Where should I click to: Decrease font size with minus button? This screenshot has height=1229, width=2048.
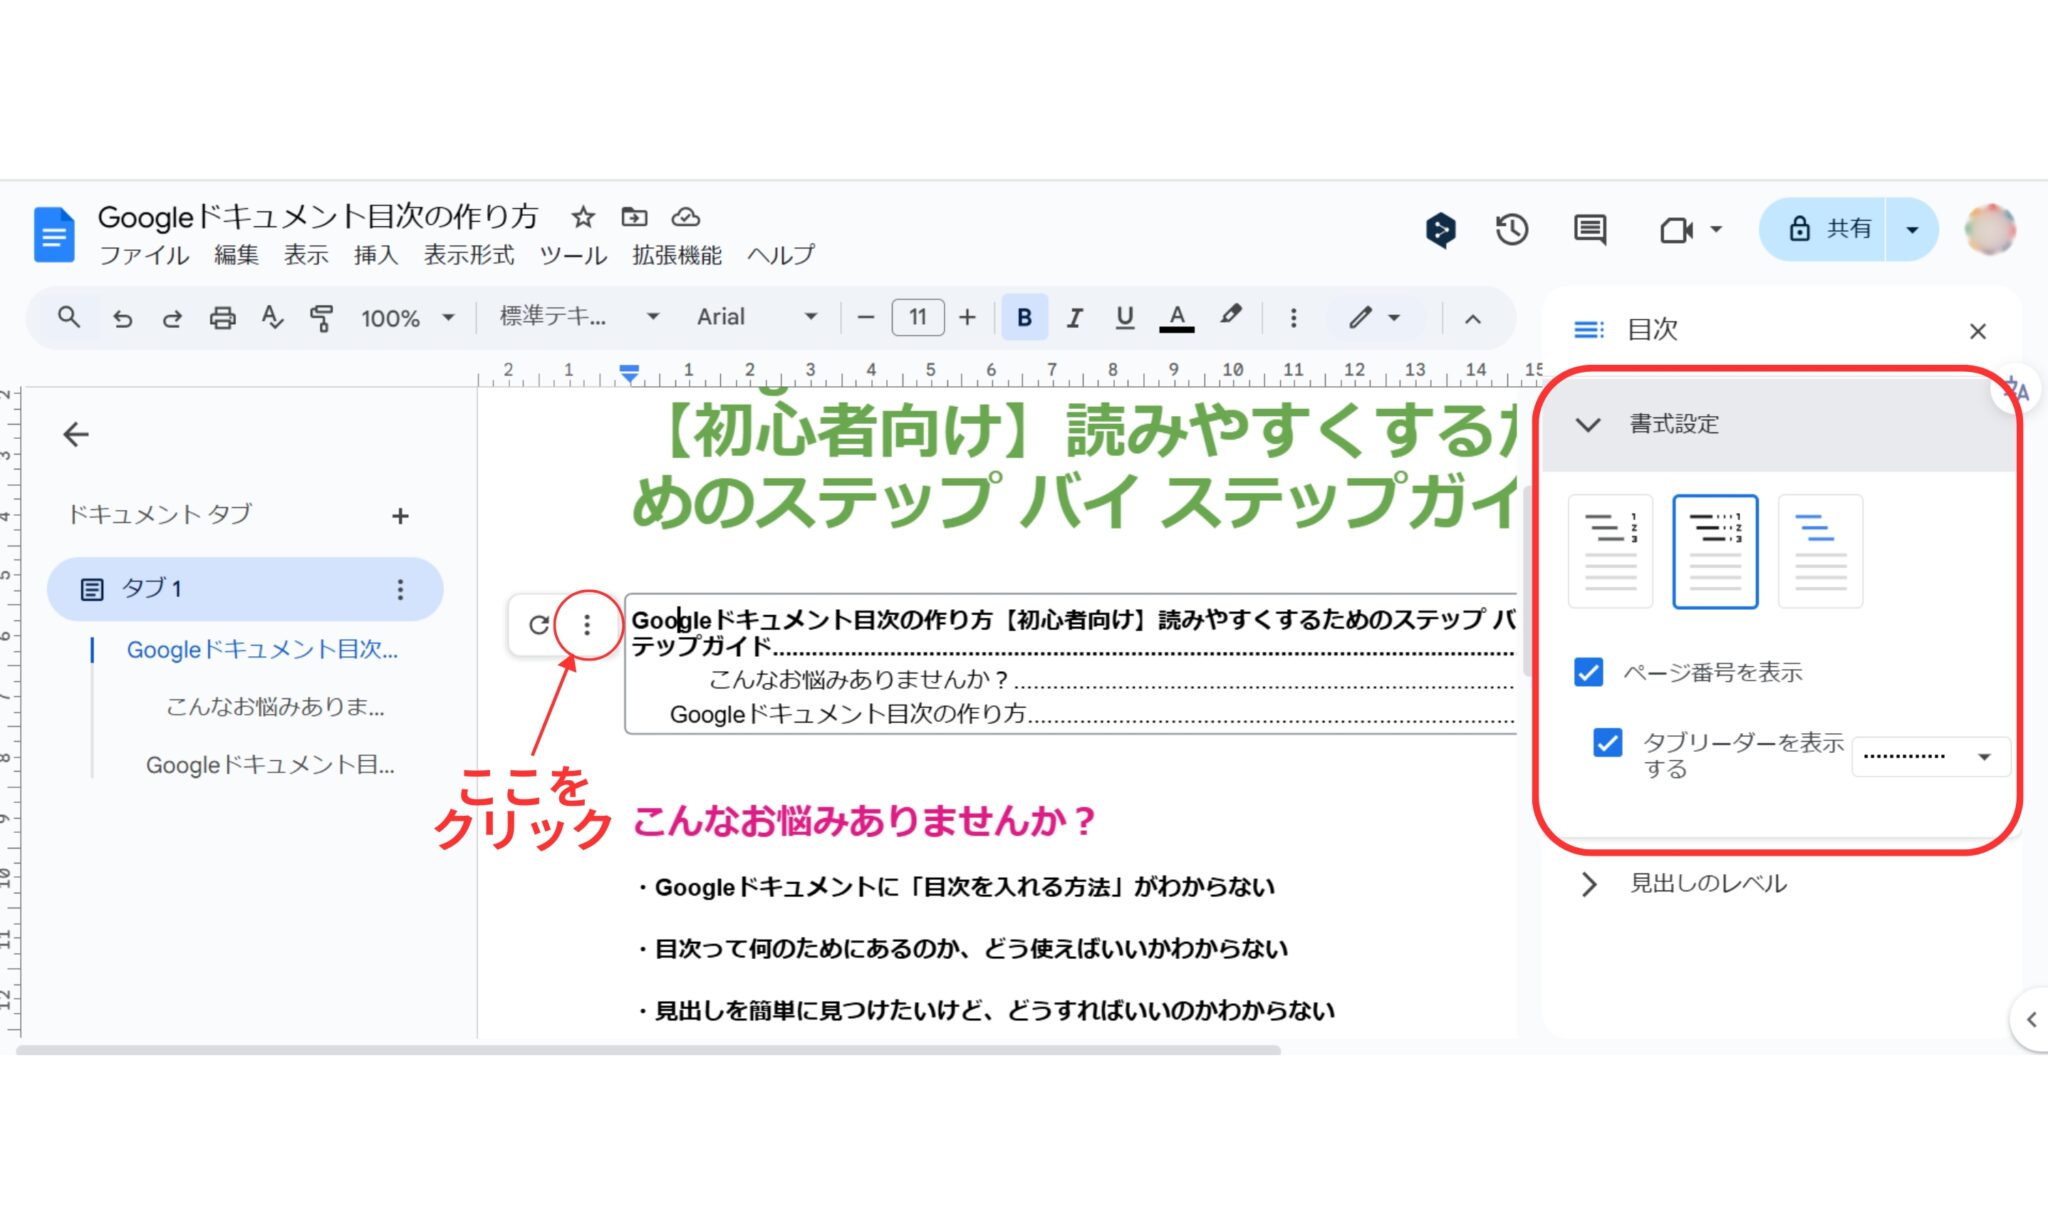pyautogui.click(x=866, y=318)
